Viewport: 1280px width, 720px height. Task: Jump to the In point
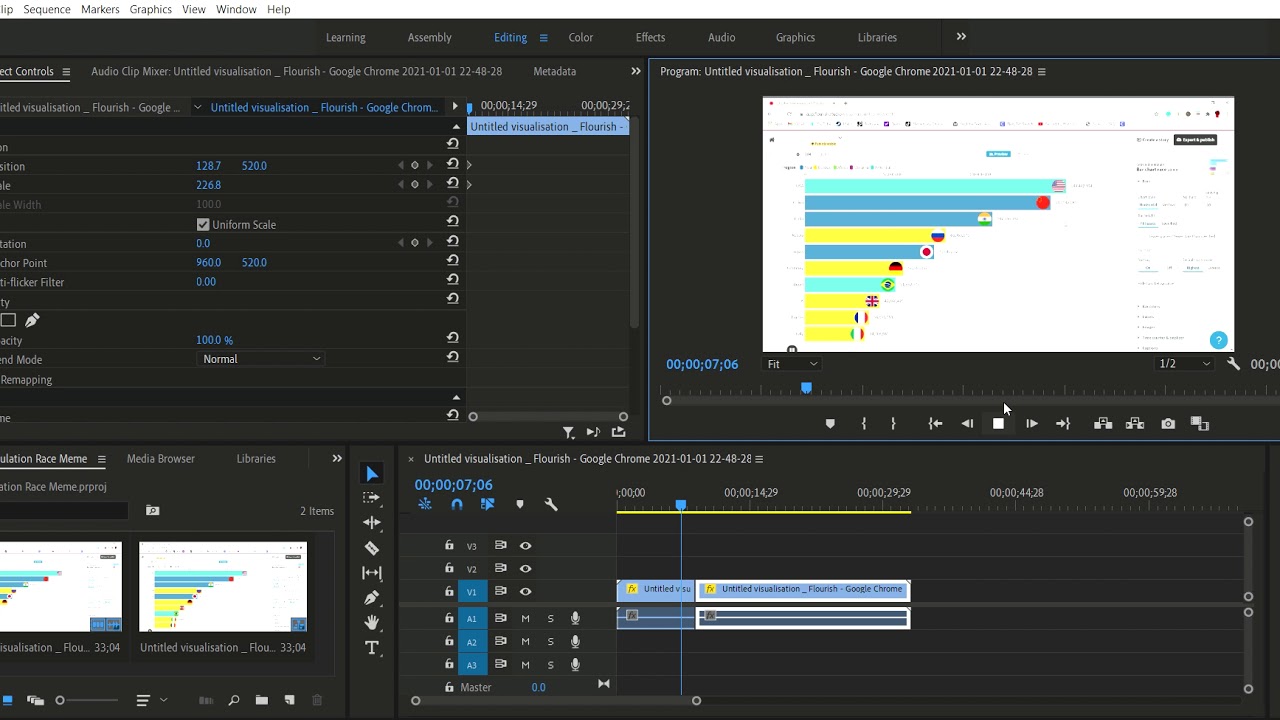pyautogui.click(x=935, y=424)
